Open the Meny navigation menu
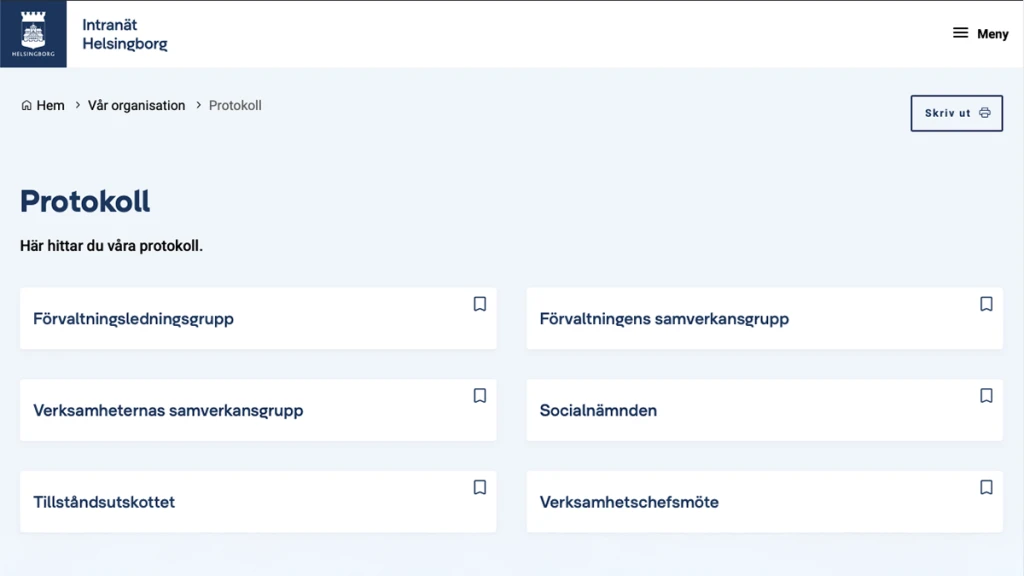Screen dimensions: 1024x576 pos(980,33)
